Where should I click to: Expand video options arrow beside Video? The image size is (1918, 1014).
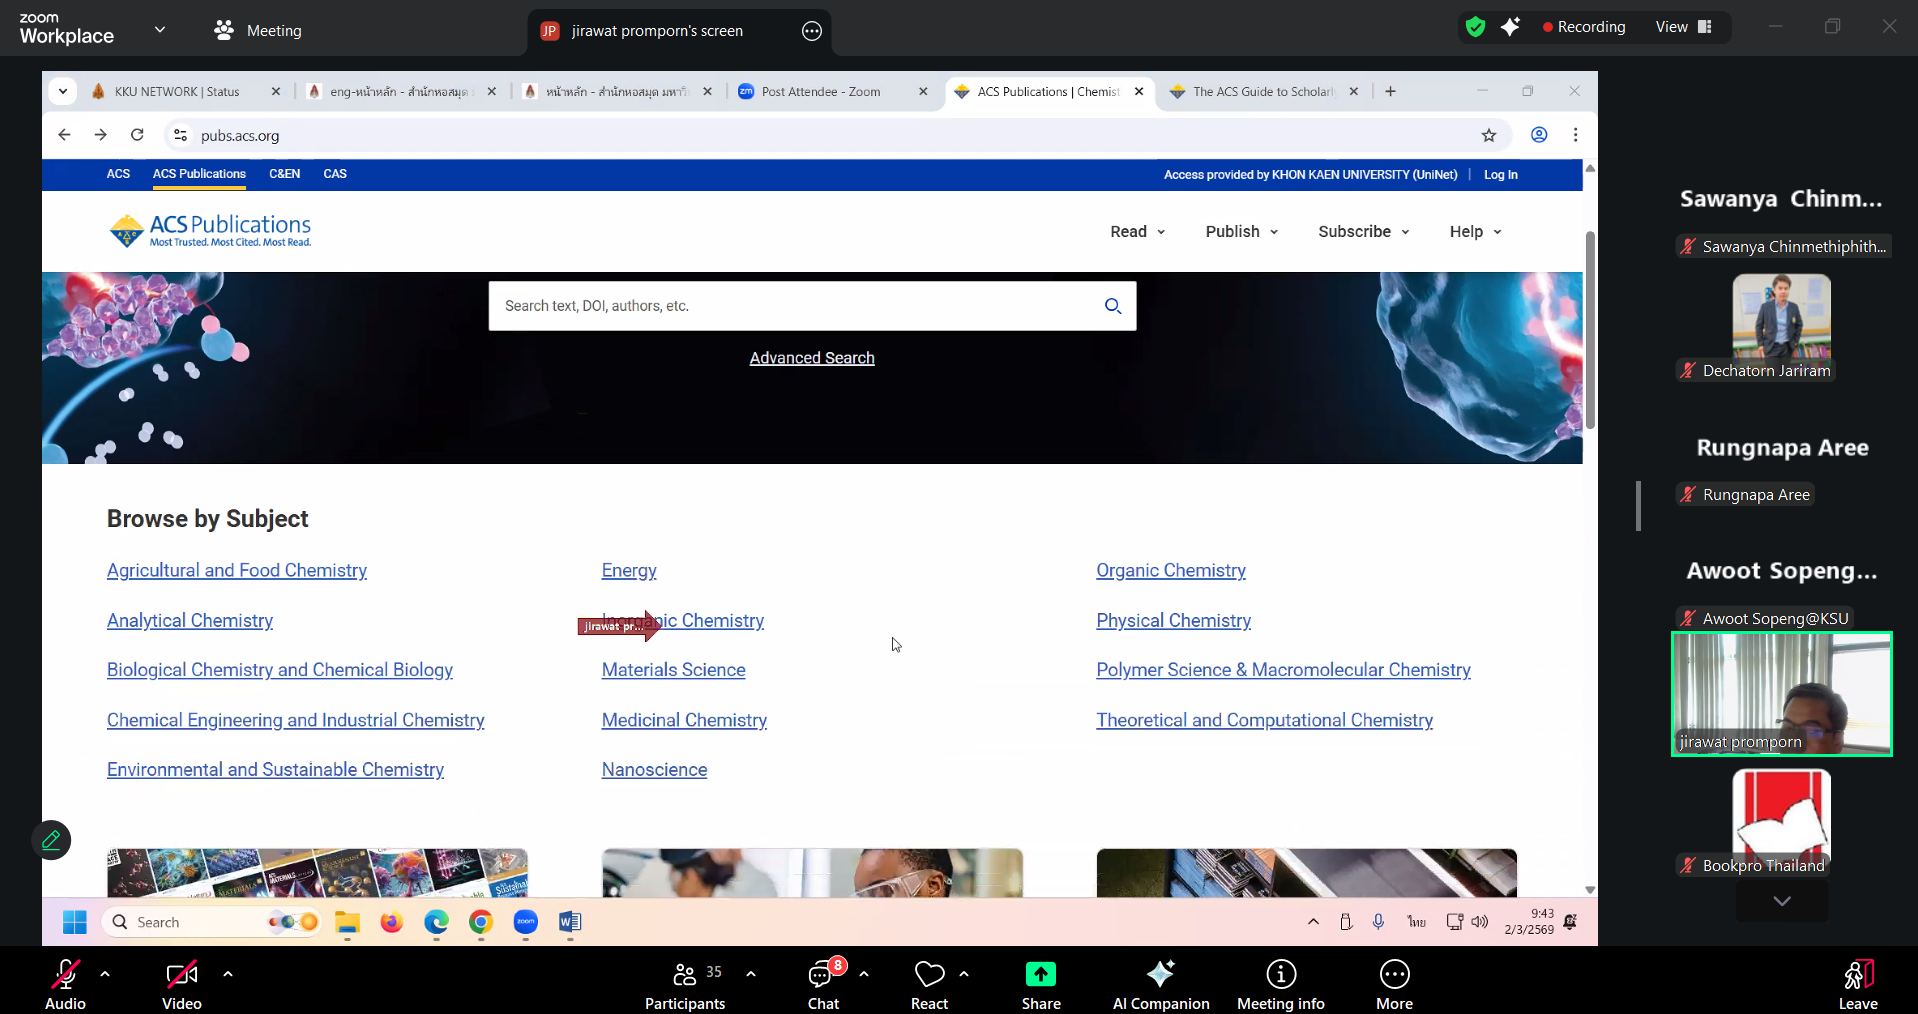click(228, 973)
